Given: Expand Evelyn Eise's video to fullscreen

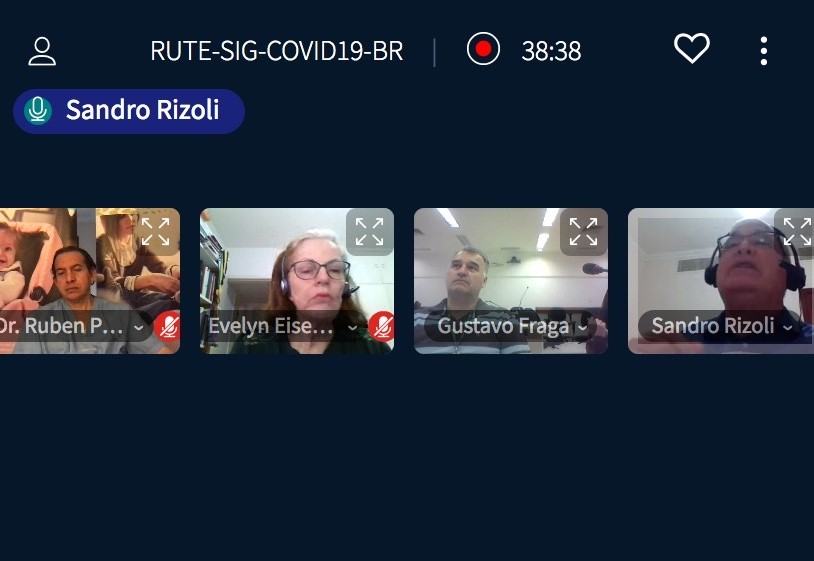Looking at the screenshot, I should tap(370, 231).
